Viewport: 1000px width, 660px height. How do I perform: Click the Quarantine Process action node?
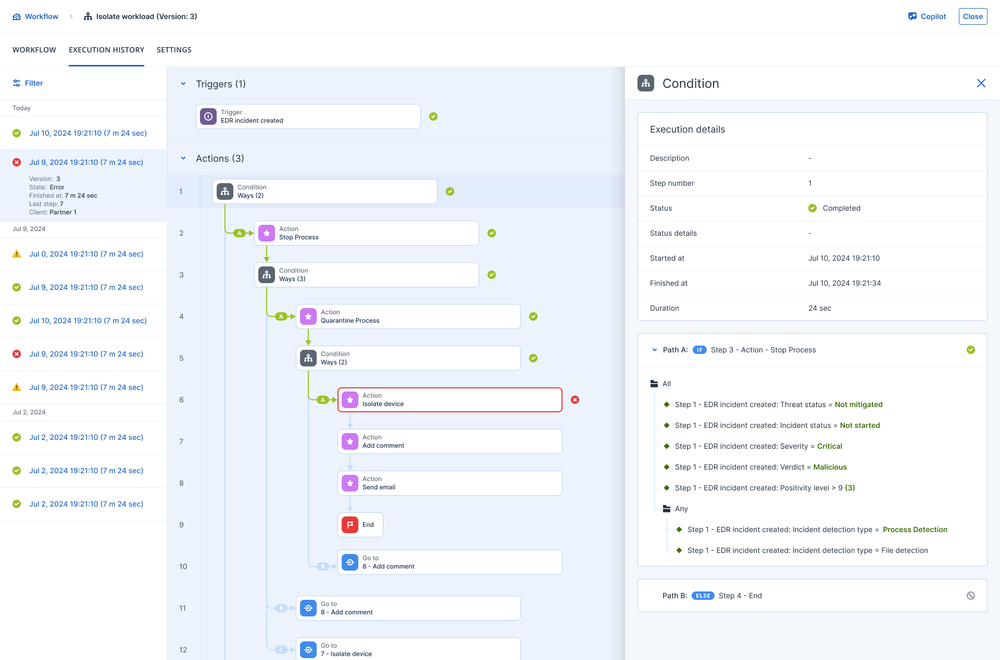pos(408,317)
